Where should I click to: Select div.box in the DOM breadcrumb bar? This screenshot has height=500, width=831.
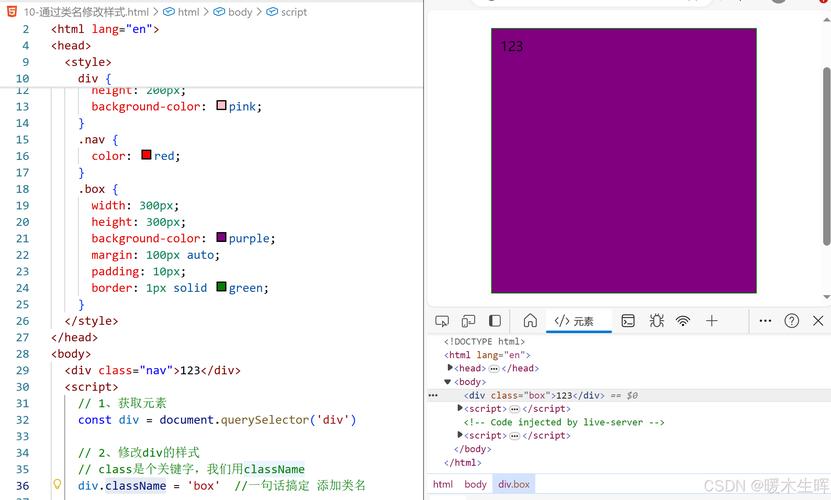[x=513, y=484]
